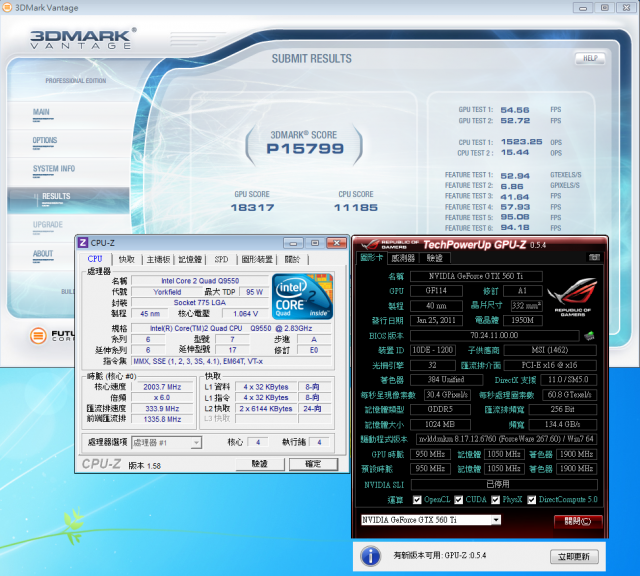
Task: Switch to the 關於 about tab in CPU-Z
Action: tap(292, 259)
